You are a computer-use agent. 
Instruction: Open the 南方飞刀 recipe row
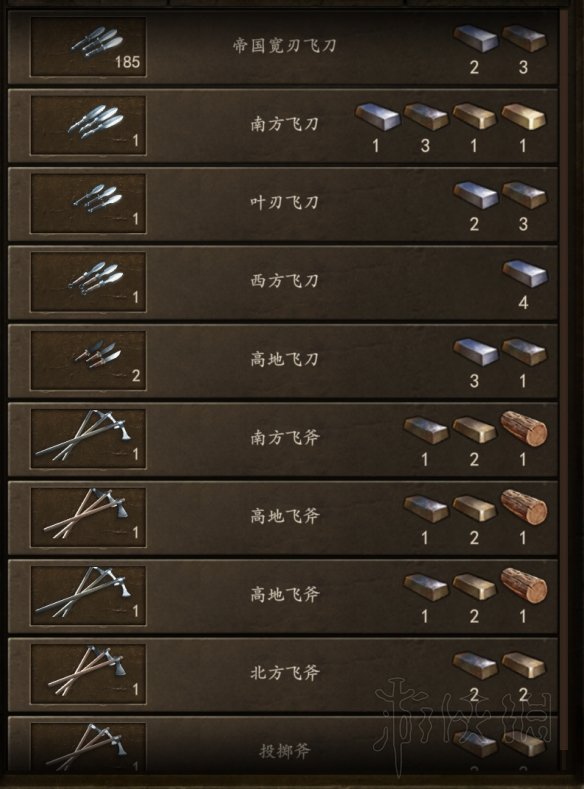(x=283, y=125)
